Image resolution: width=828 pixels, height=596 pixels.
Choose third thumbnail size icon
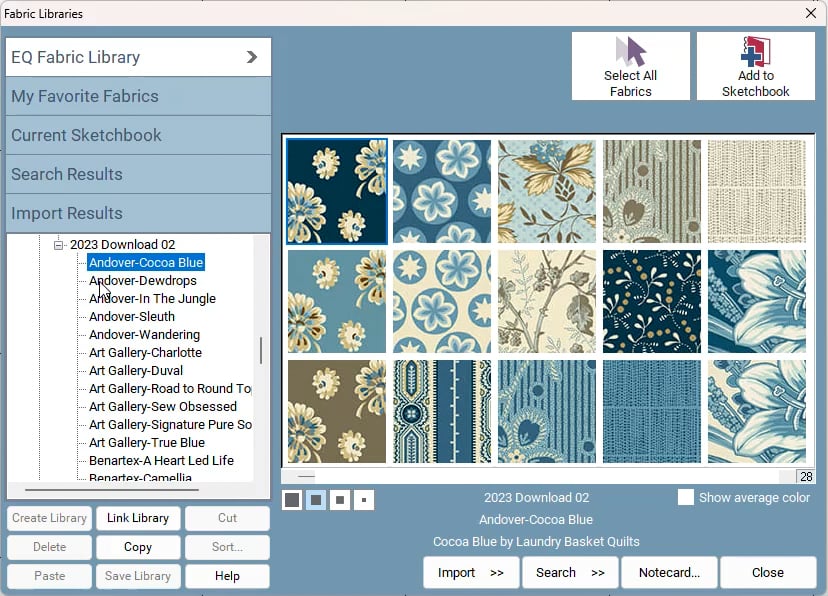point(340,499)
